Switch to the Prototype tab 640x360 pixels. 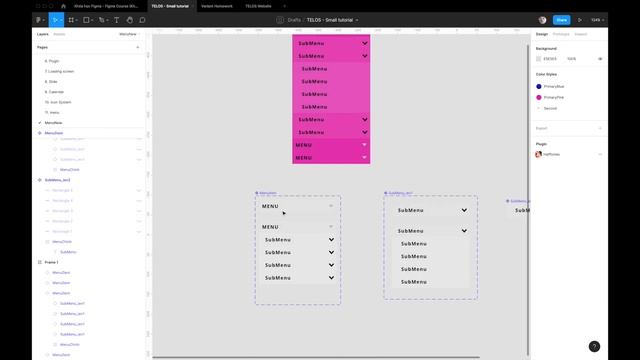[x=561, y=34]
